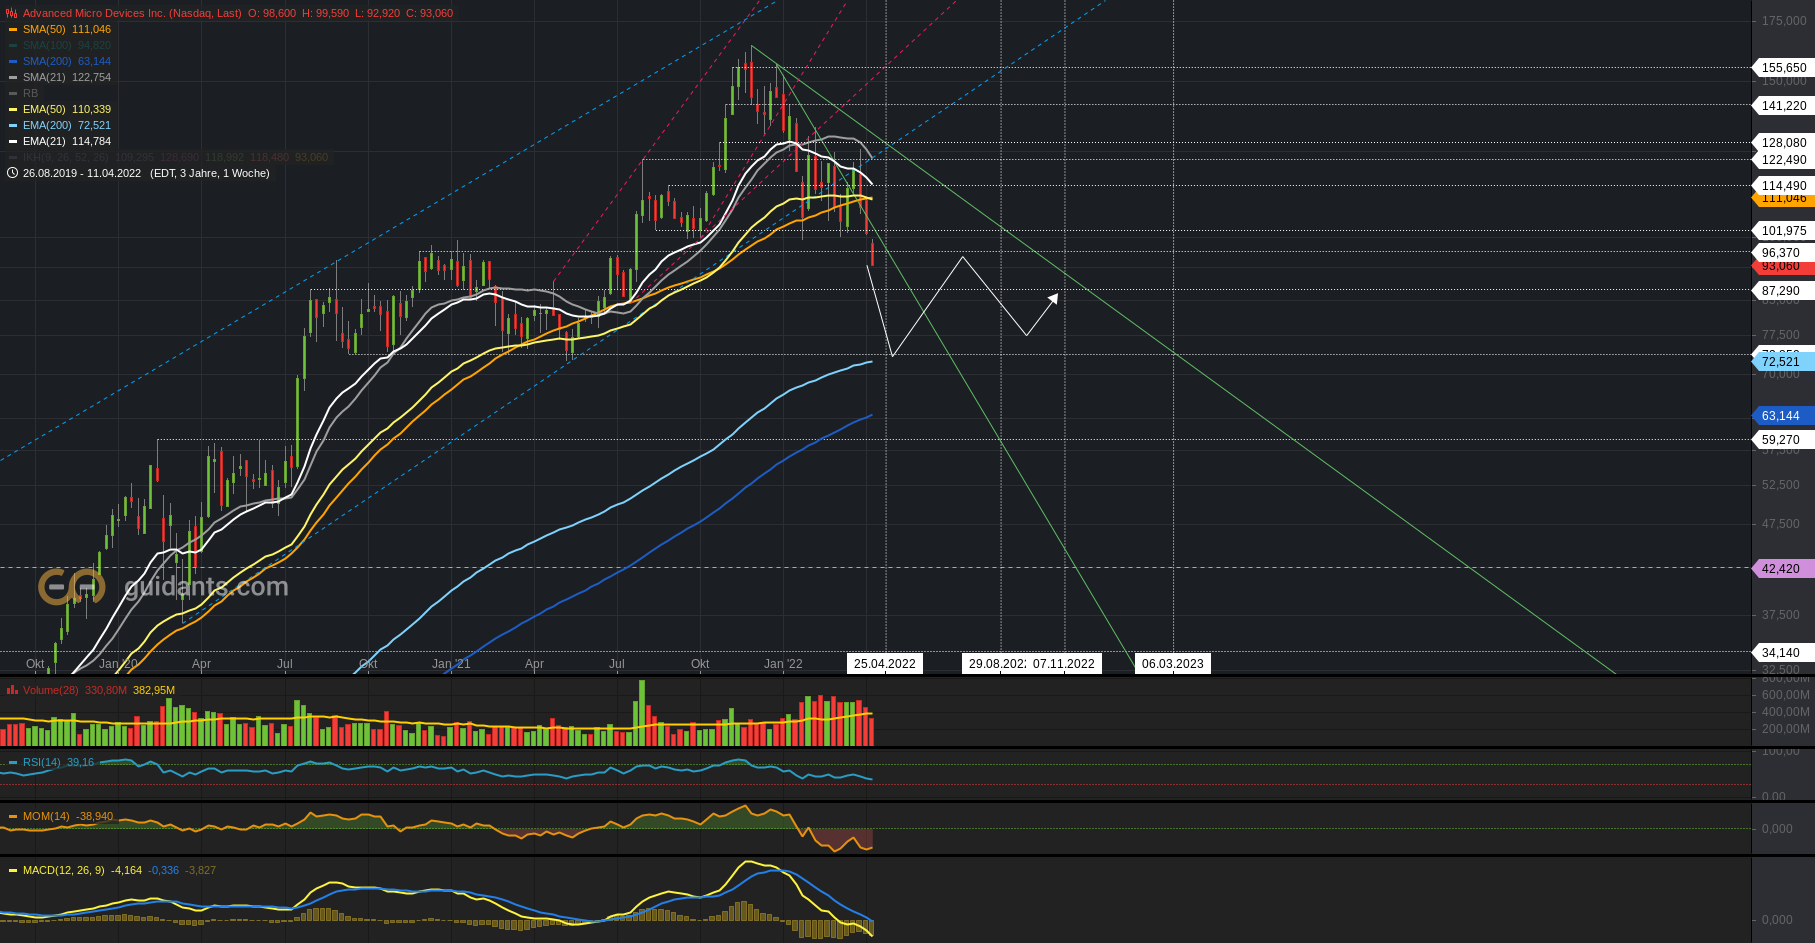The image size is (1815, 943).
Task: Open the (EDT, 3 Jahre, 1 Woche) period setting
Action: [210, 173]
